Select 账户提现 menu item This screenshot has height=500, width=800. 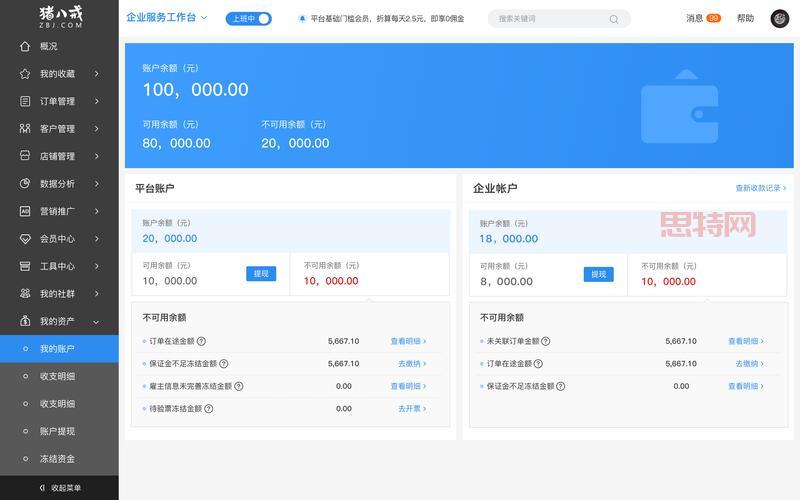(59, 432)
